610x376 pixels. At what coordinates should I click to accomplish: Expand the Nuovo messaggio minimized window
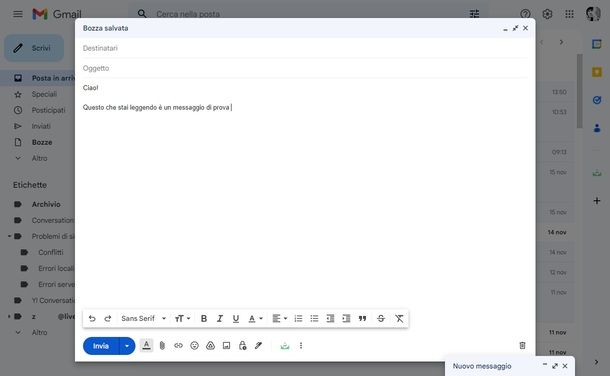[x=555, y=366]
